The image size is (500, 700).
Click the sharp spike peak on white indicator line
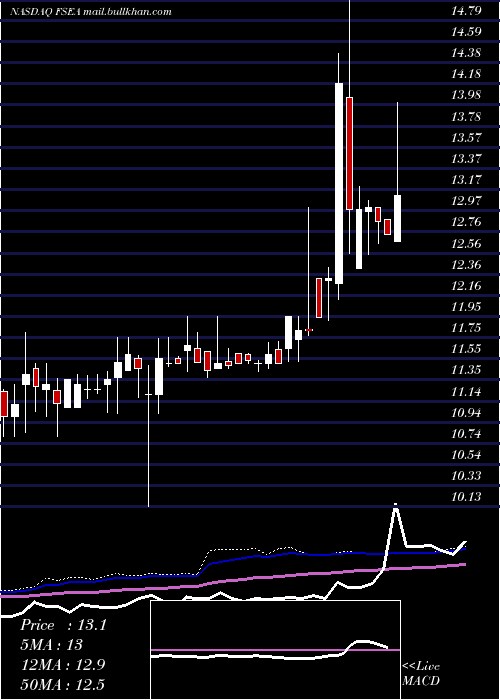point(396,506)
